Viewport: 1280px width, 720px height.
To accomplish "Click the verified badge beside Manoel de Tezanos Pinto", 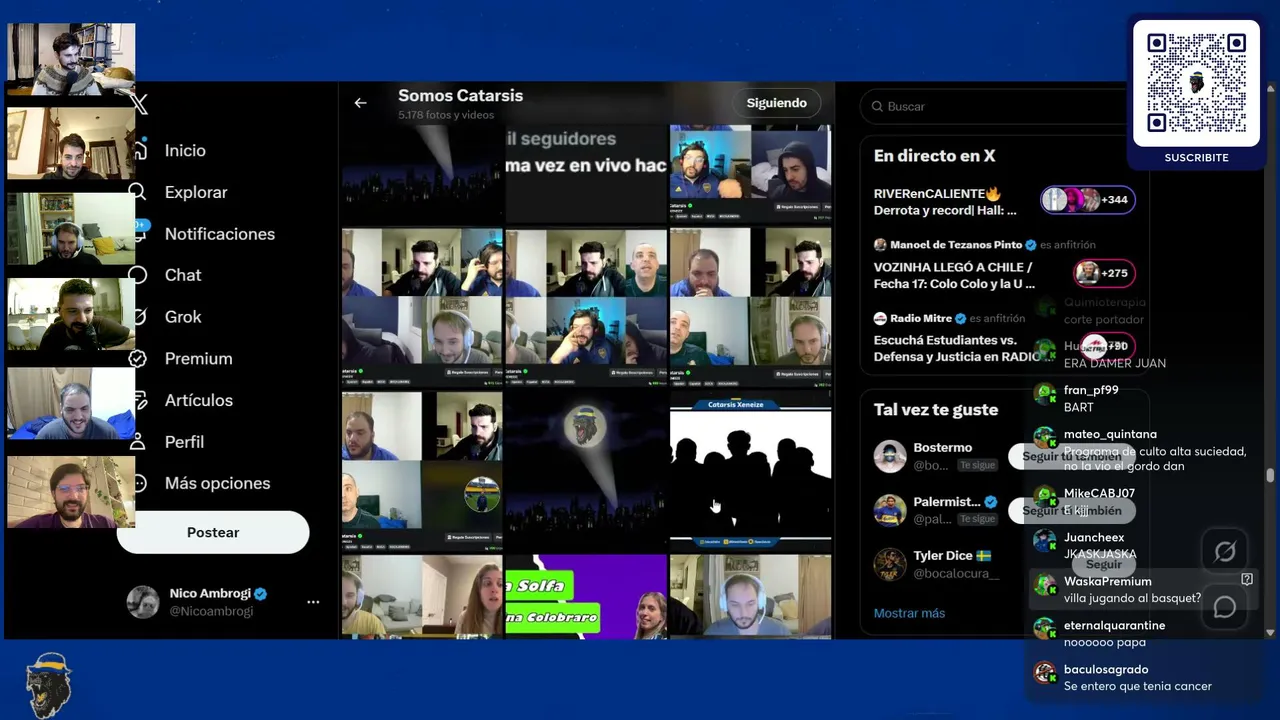I will (x=1031, y=244).
